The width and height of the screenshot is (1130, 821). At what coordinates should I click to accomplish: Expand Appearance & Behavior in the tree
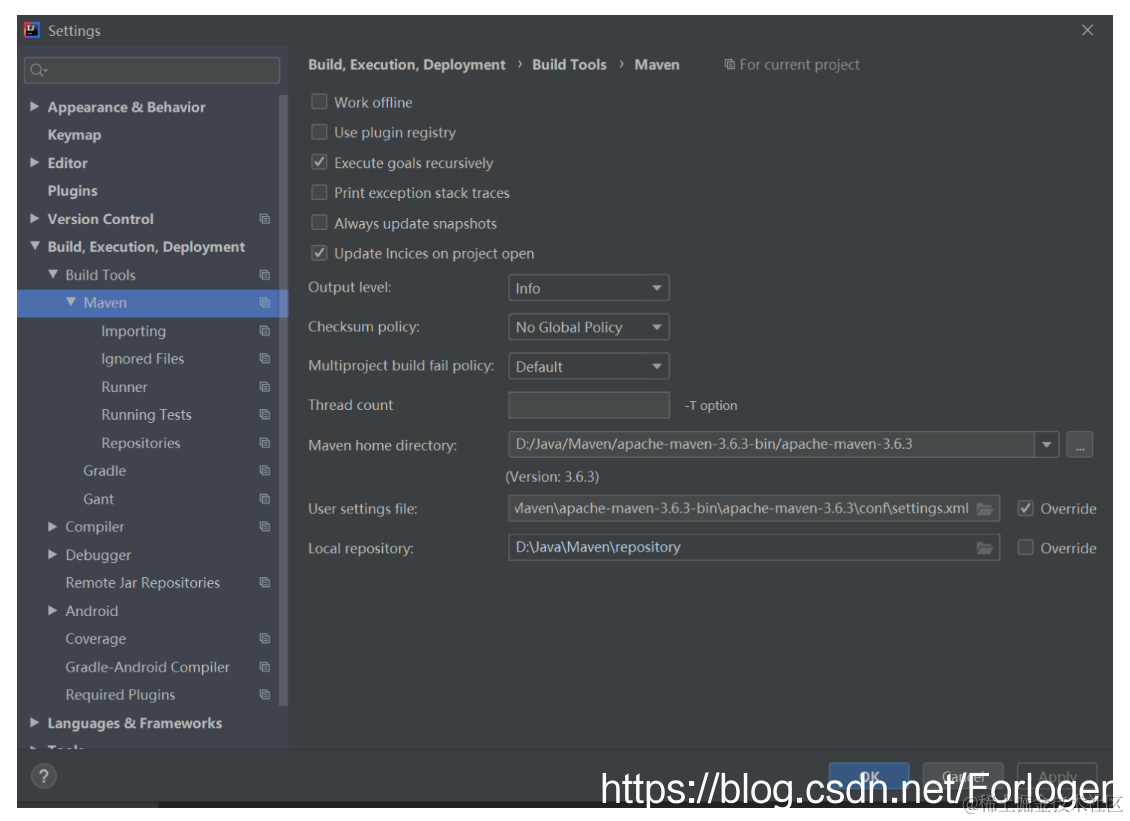click(34, 106)
